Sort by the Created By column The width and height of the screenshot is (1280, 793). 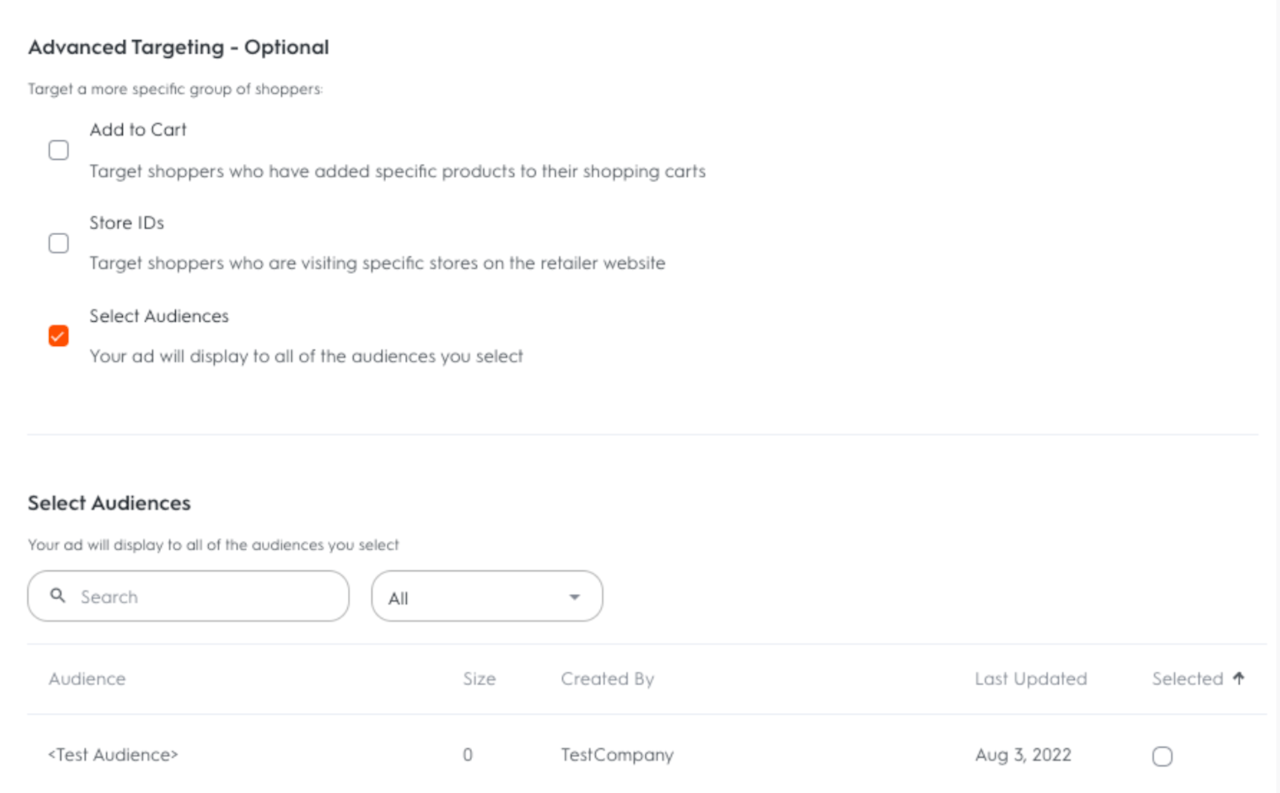click(x=607, y=679)
